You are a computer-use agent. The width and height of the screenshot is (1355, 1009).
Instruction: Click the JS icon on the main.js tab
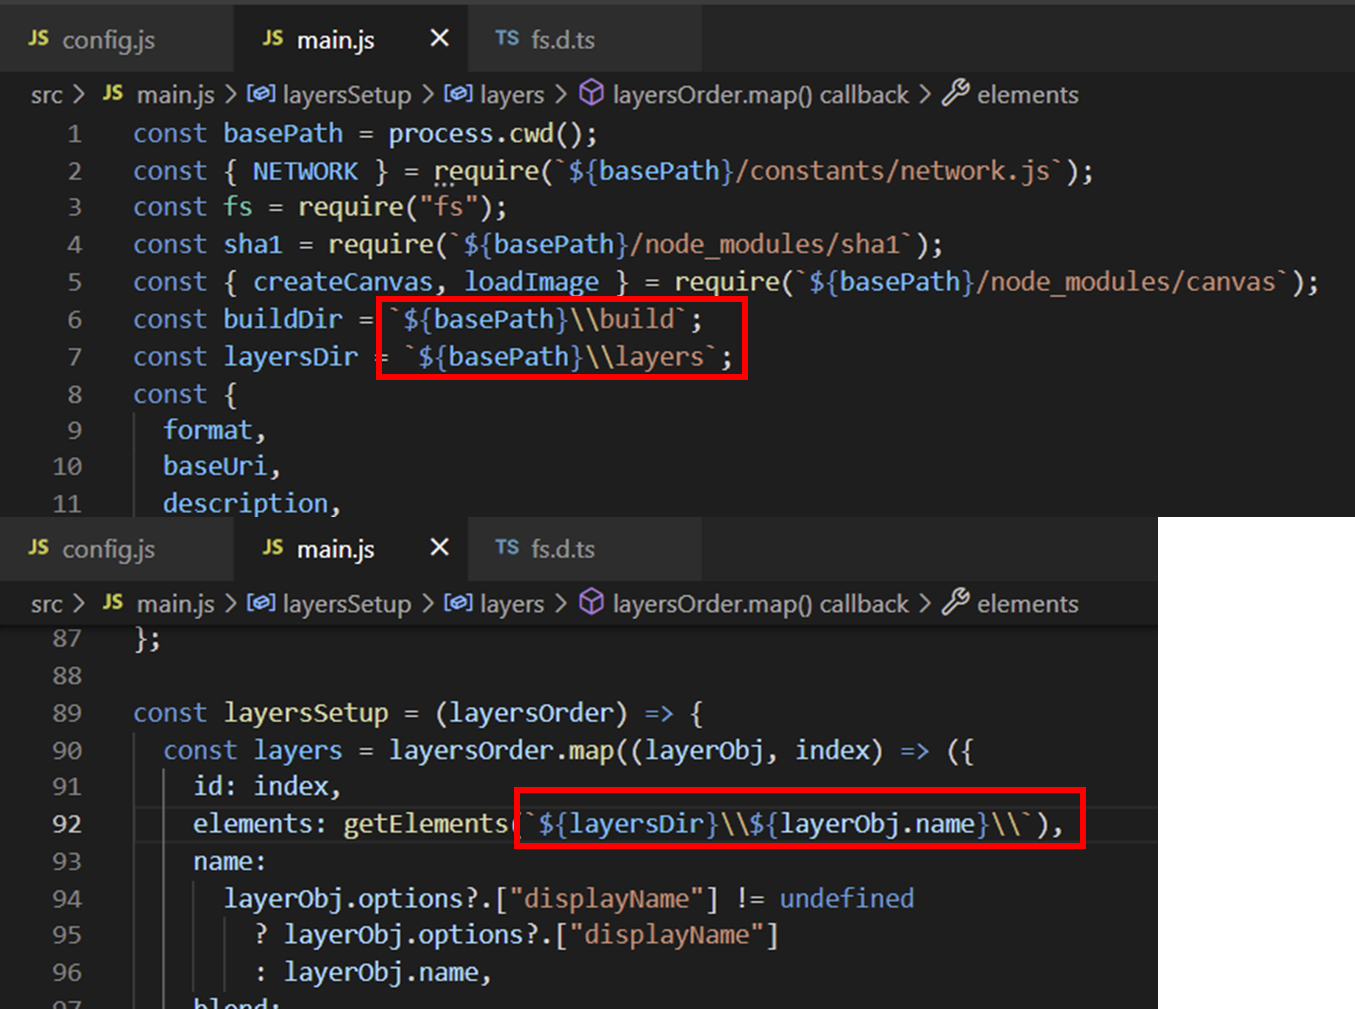point(272,39)
